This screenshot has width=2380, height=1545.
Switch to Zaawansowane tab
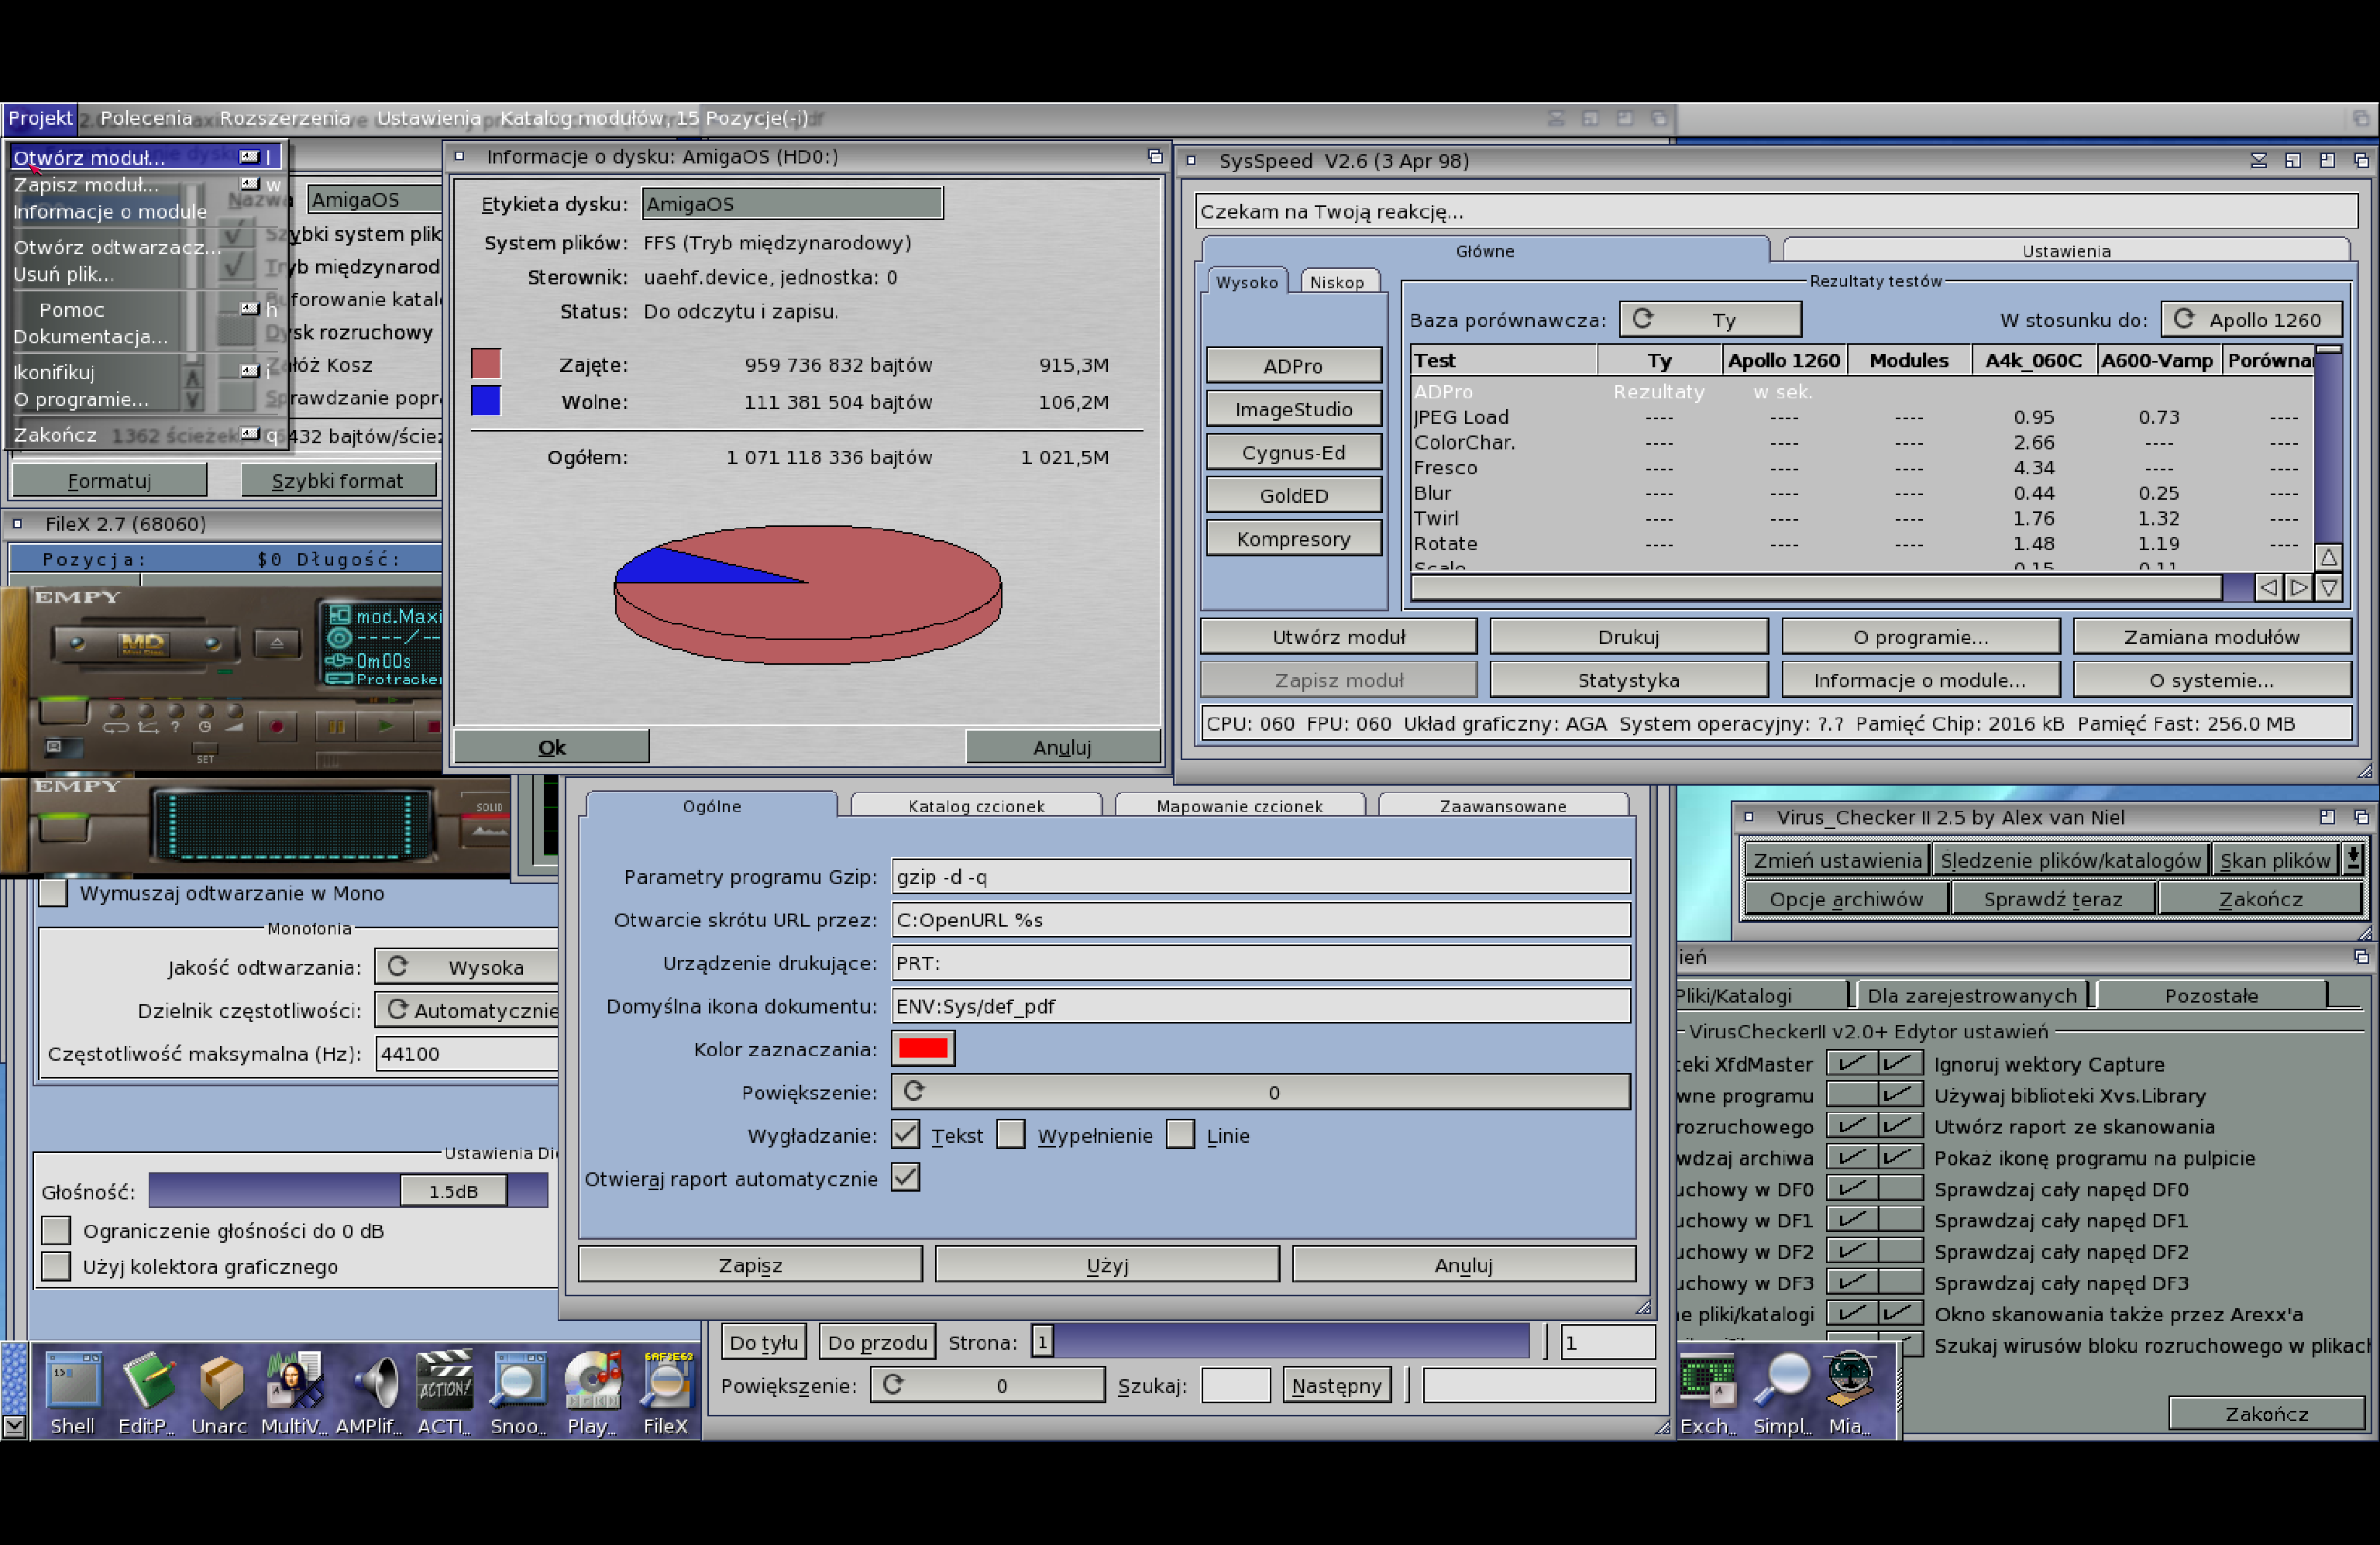click(x=1503, y=806)
